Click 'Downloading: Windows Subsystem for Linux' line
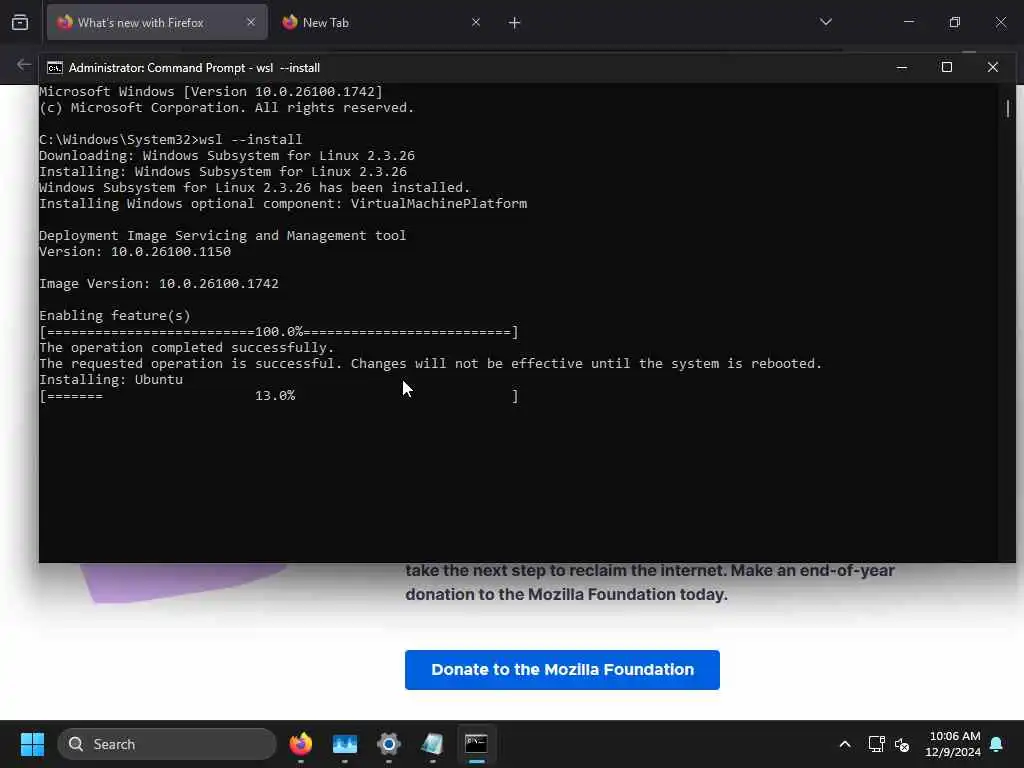The width and height of the screenshot is (1024, 768). 227,155
